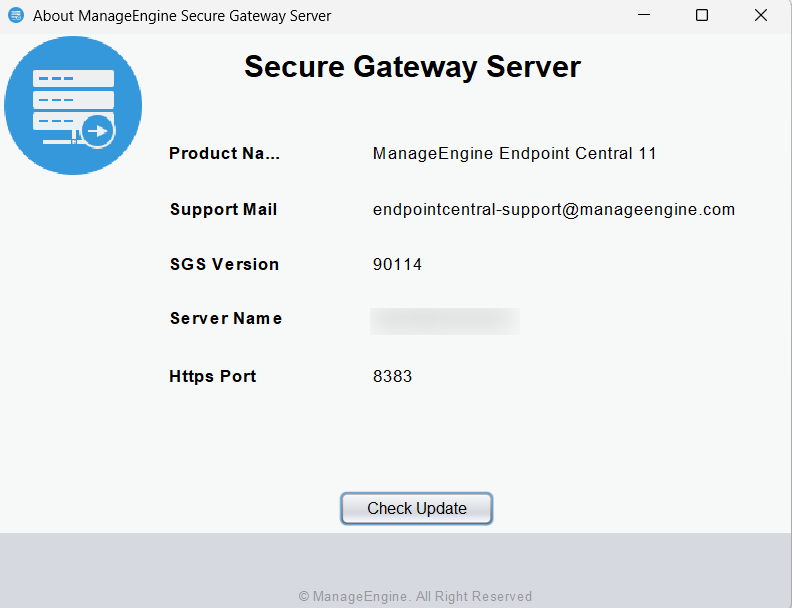
Task: Click 'ManageEngine Endpoint Central 11' value
Action: click(x=515, y=153)
